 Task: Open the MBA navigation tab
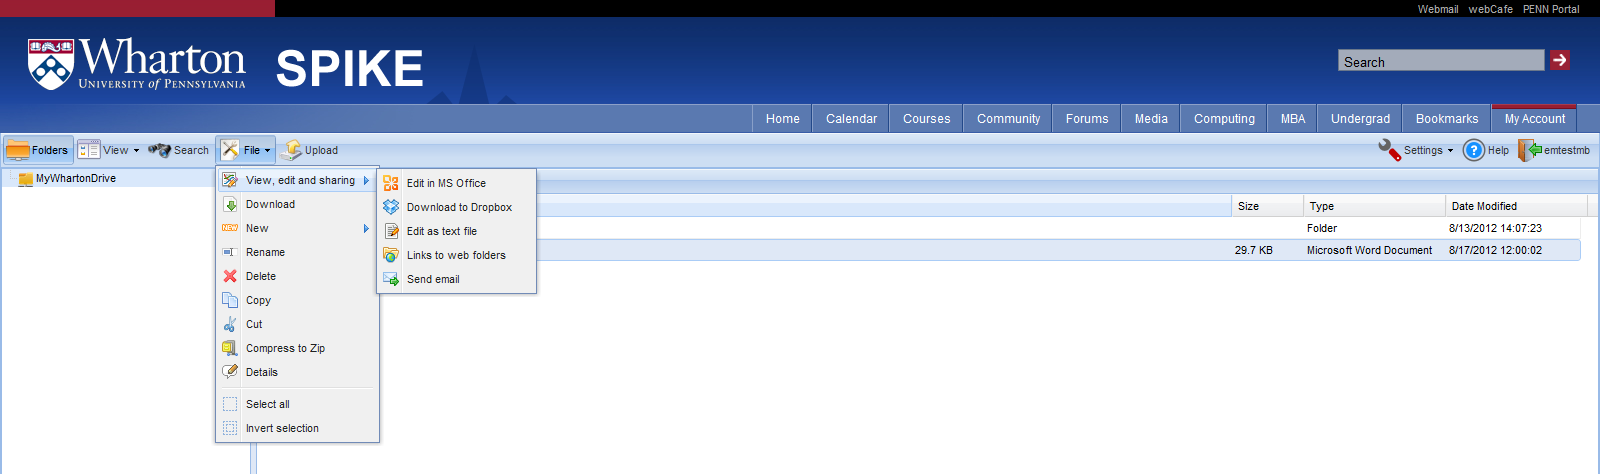[x=1293, y=118]
